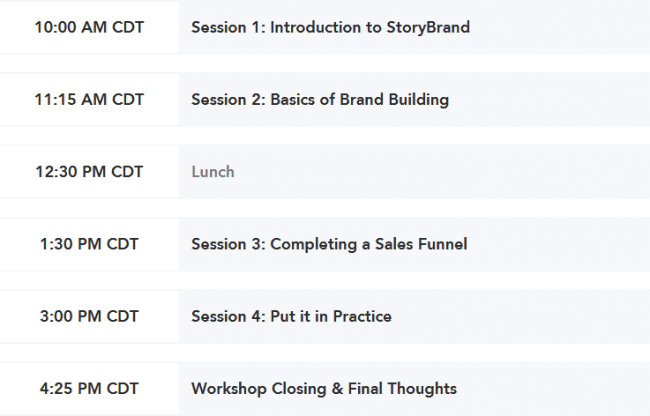Click the word Practice in Session 4
650x416 pixels.
[361, 316]
